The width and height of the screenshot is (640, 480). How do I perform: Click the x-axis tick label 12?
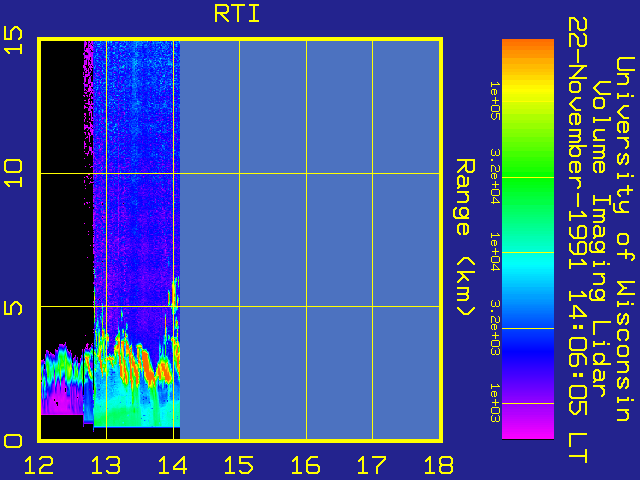click(x=39, y=465)
